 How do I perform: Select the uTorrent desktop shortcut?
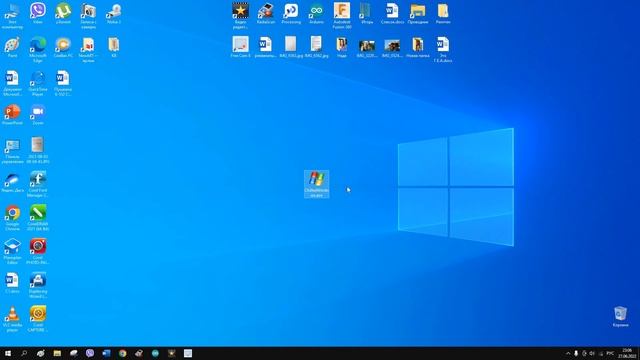point(63,13)
